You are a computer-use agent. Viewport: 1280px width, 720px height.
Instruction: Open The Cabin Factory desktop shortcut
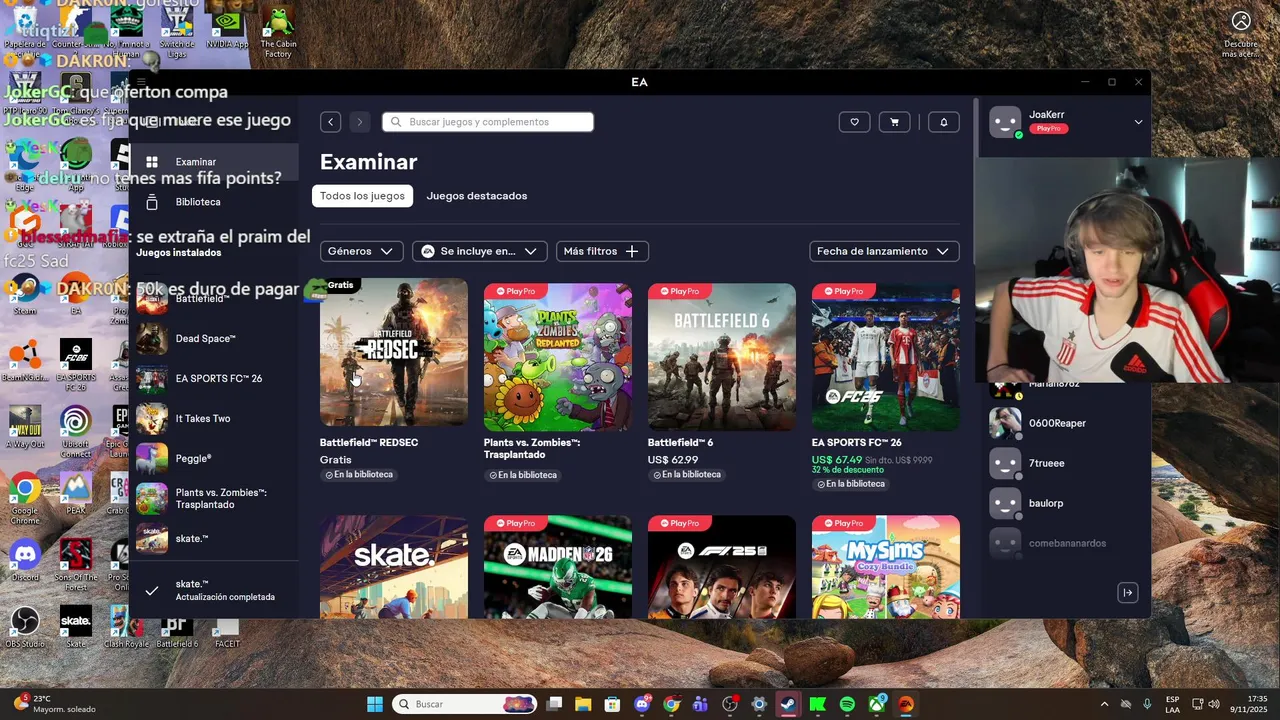(278, 33)
